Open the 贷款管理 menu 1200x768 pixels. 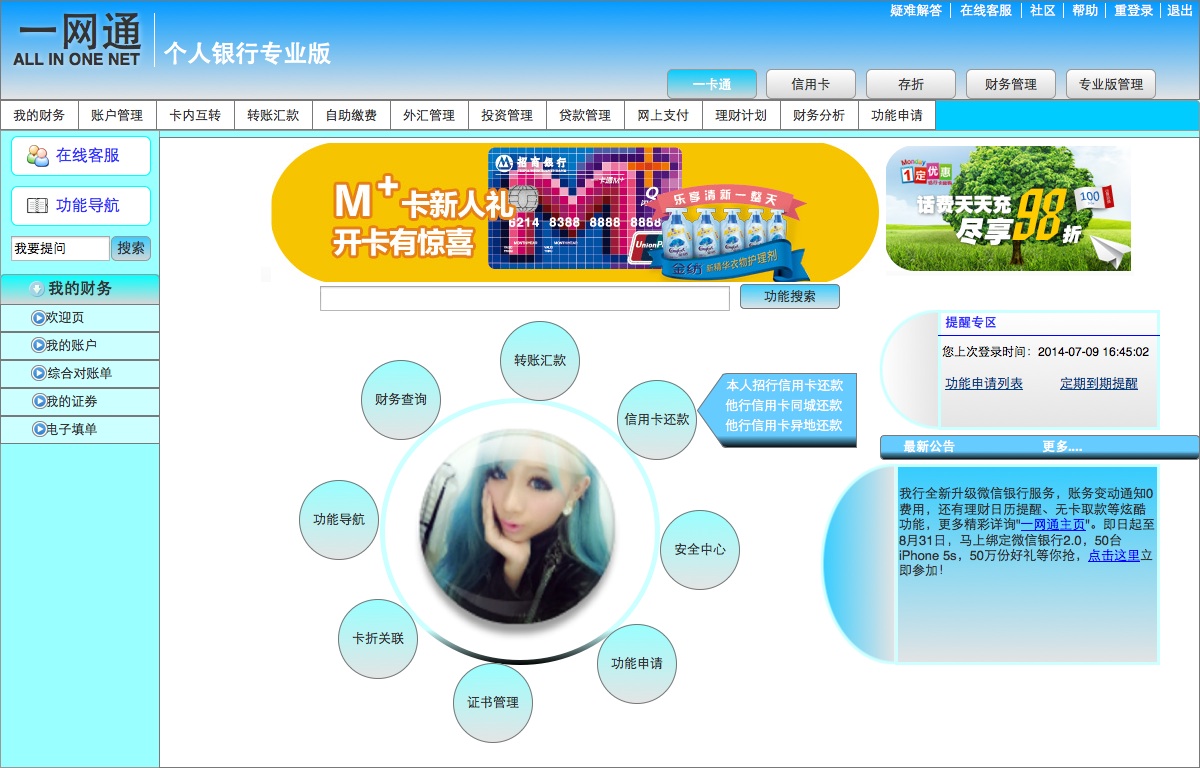tap(585, 115)
